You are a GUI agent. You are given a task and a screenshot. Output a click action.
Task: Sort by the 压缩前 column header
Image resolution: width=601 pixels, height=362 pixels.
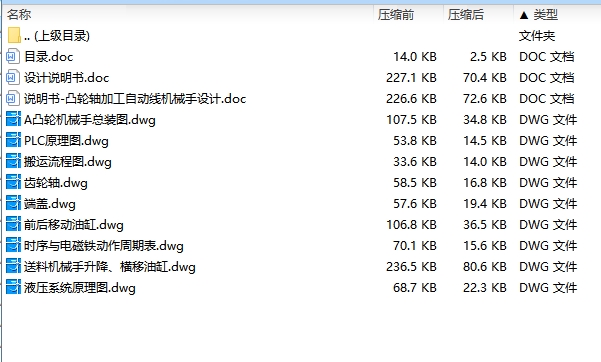point(396,15)
